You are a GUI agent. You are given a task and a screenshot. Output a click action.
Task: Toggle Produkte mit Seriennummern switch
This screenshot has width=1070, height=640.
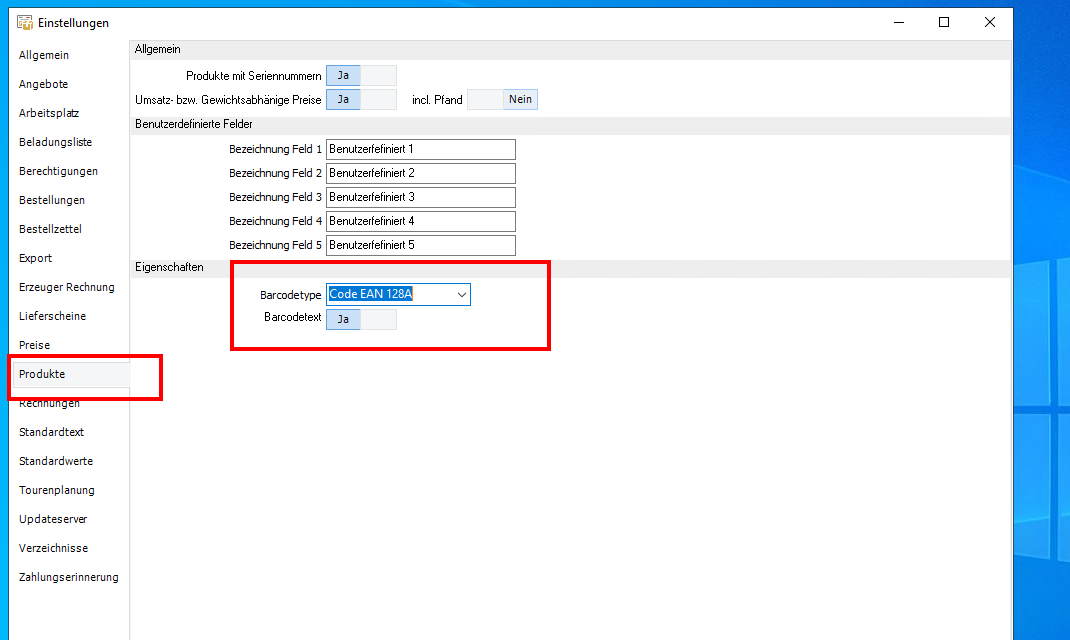361,75
